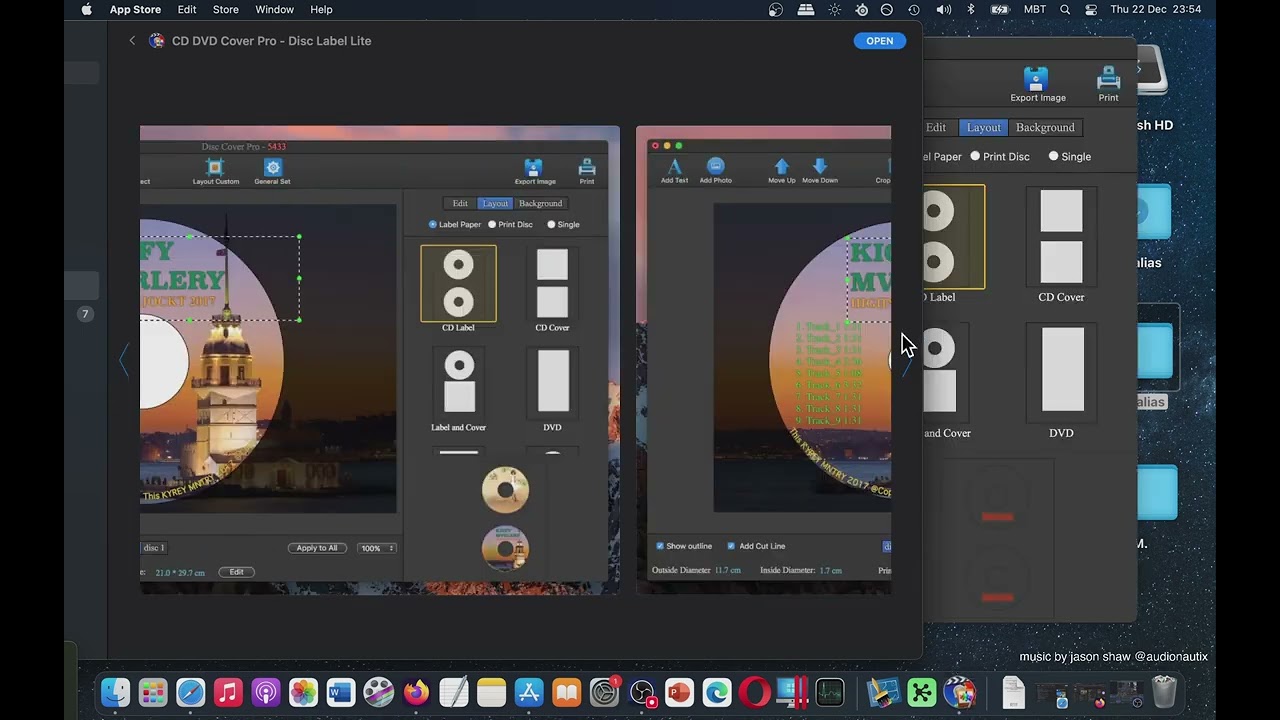This screenshot has width=1280, height=720.
Task: Open the App Store menu
Action: 135,10
